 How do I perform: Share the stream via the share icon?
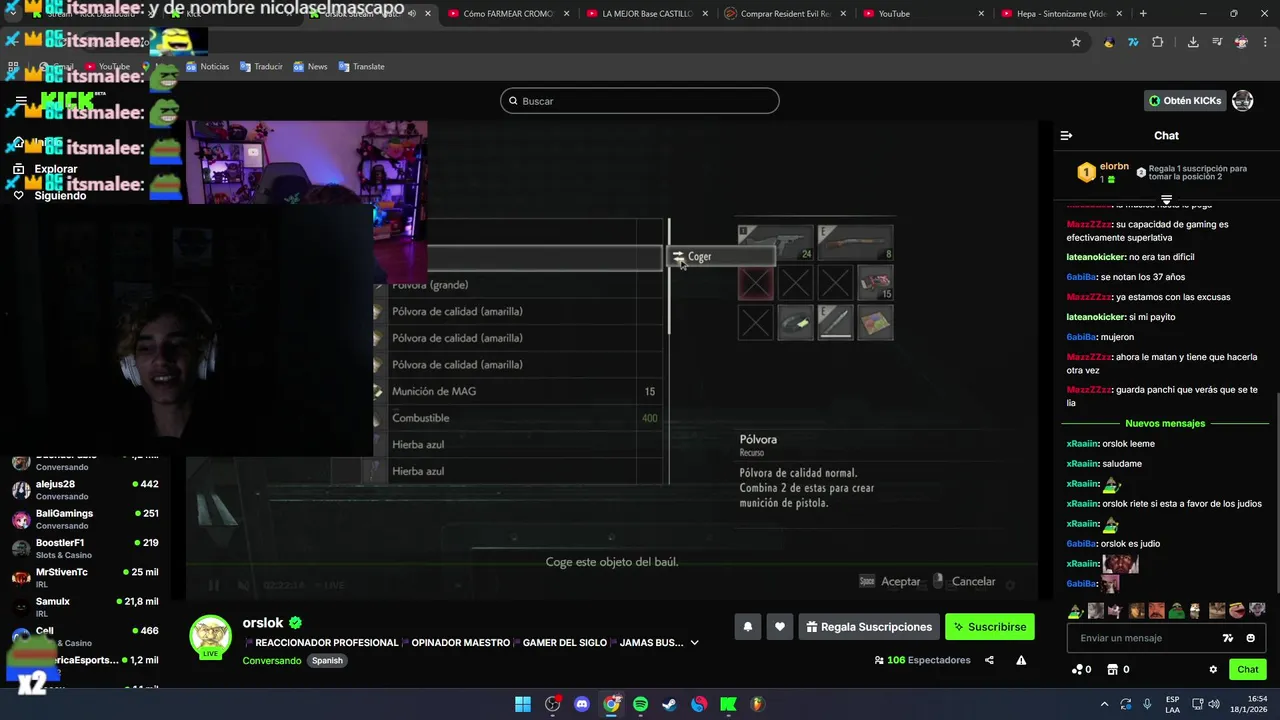[x=989, y=660]
